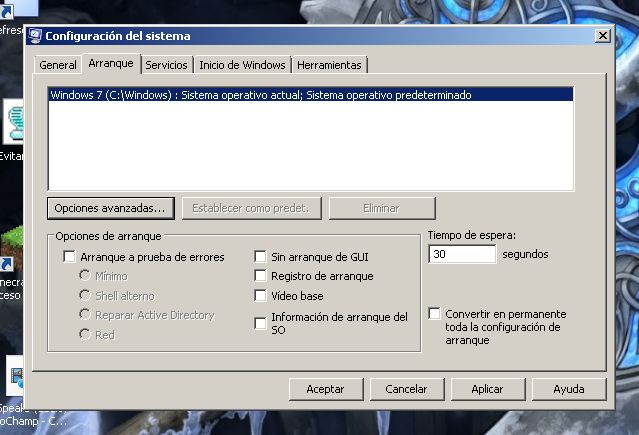Click the Establecer como predet. button
Viewport: 639px width, 435px height.
[251, 208]
